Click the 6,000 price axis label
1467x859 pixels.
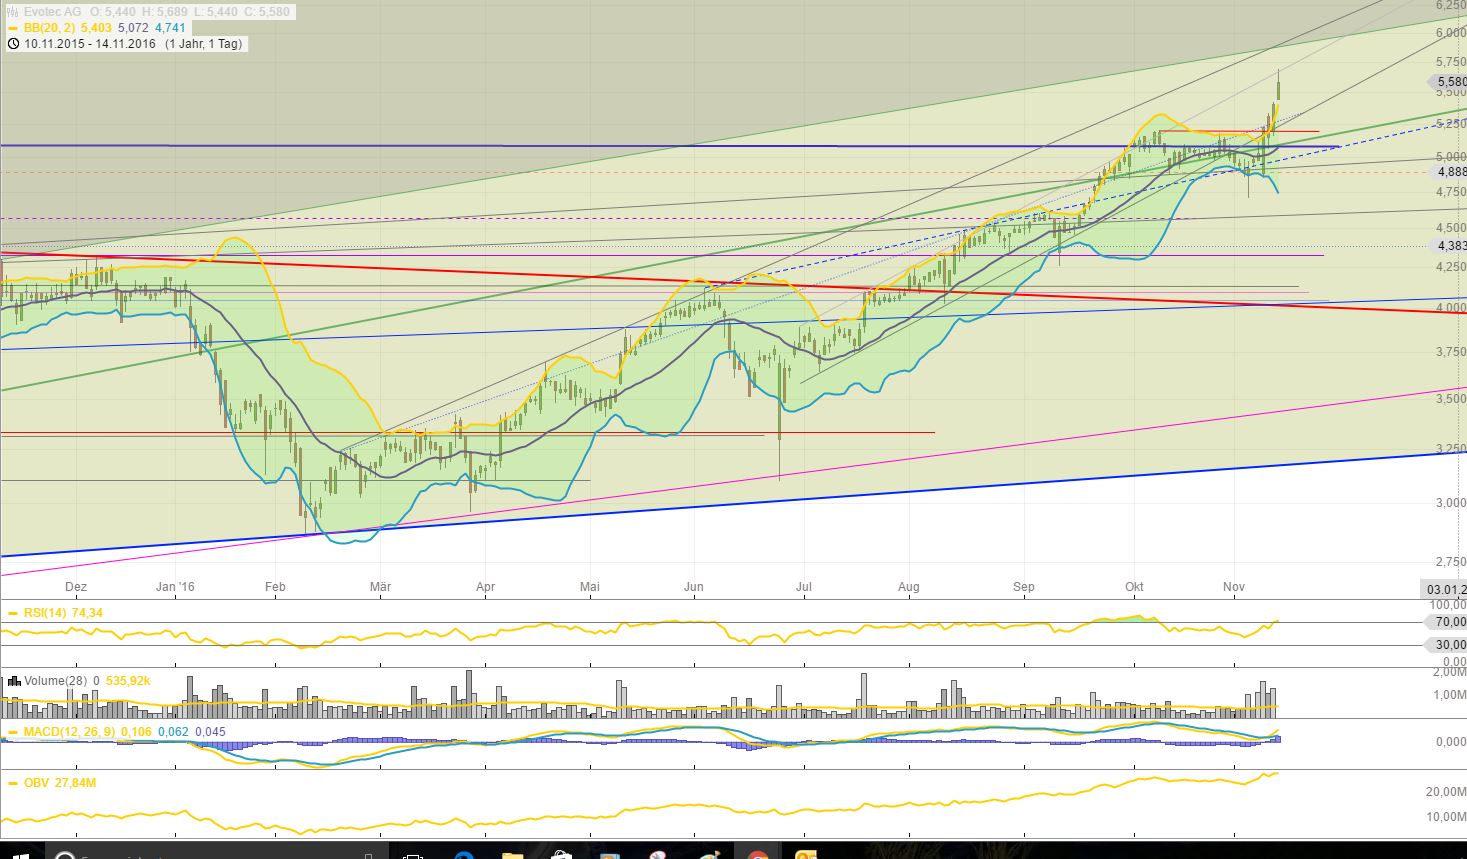1451,33
